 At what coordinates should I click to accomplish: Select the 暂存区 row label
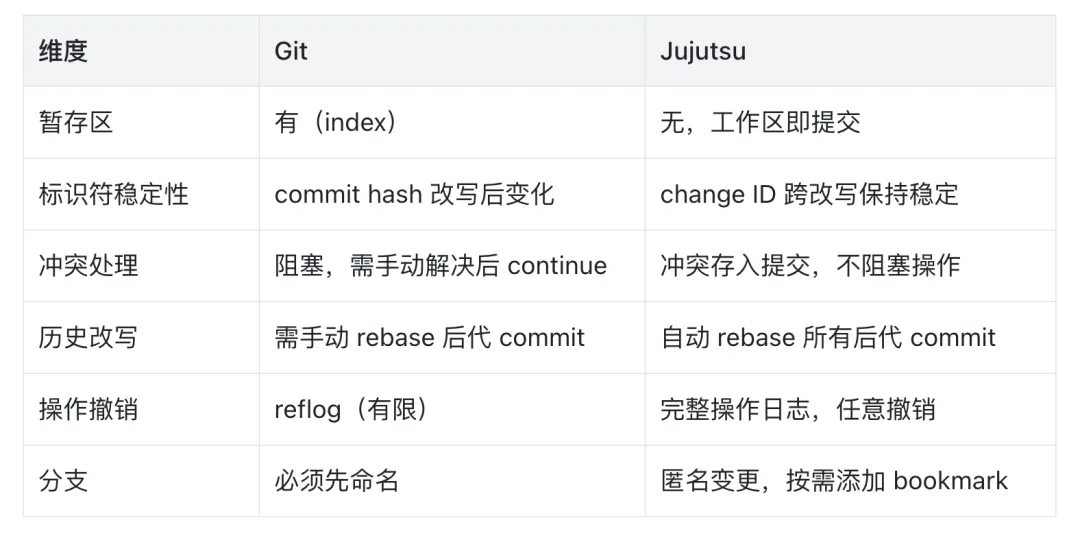click(x=76, y=123)
